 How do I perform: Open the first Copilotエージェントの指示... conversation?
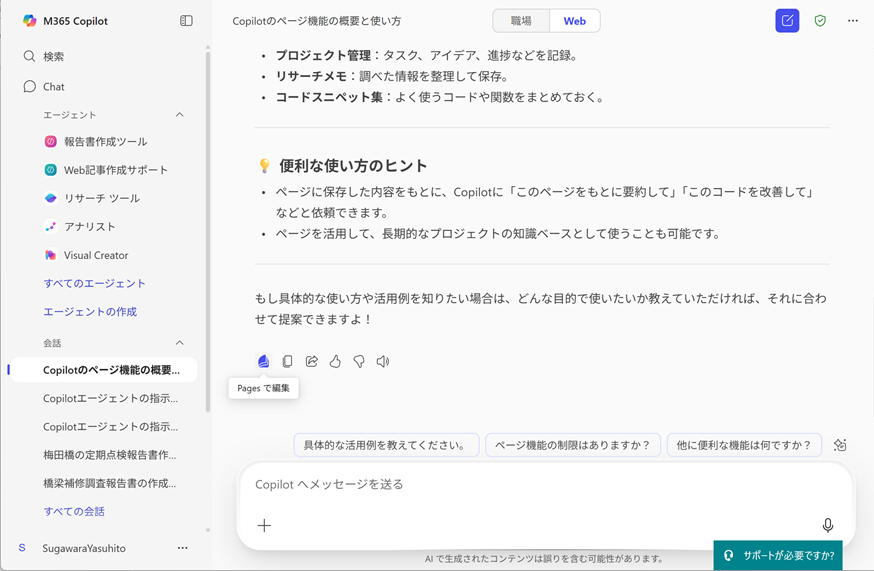click(x=110, y=398)
